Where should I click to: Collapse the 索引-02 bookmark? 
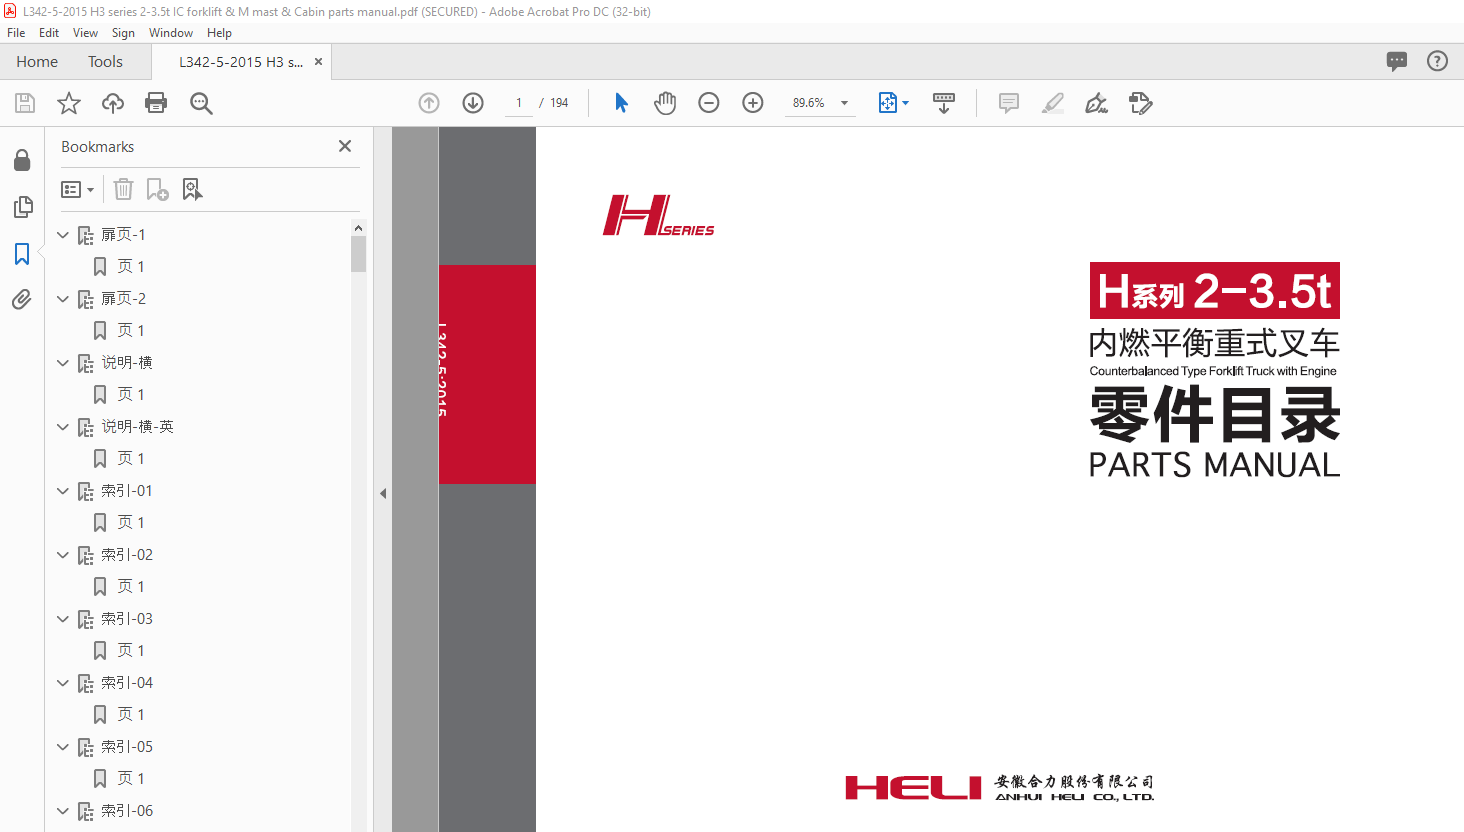(63, 555)
